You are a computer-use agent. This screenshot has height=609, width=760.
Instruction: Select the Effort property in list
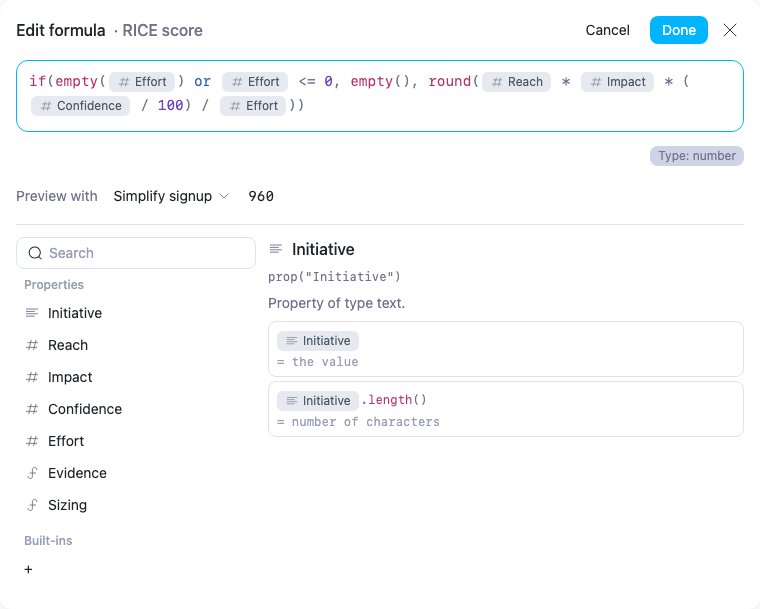pos(136,441)
